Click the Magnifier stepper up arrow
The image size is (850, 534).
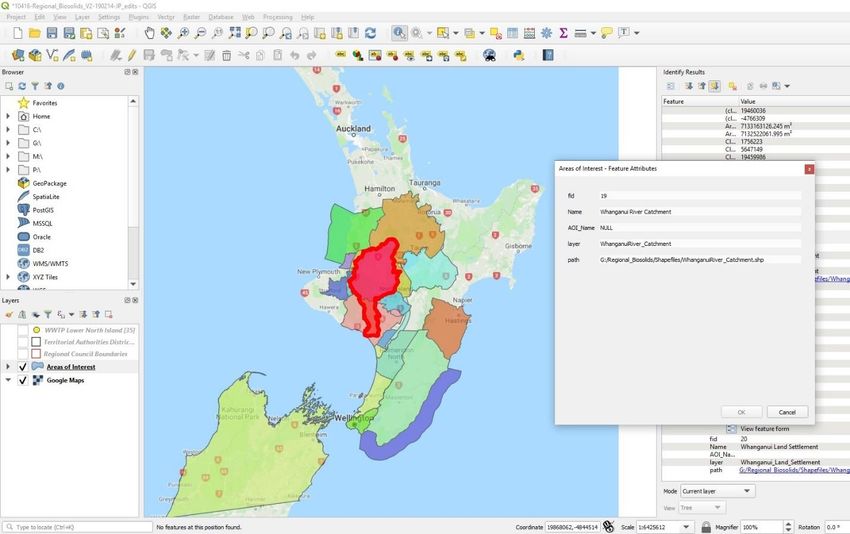pos(788,524)
